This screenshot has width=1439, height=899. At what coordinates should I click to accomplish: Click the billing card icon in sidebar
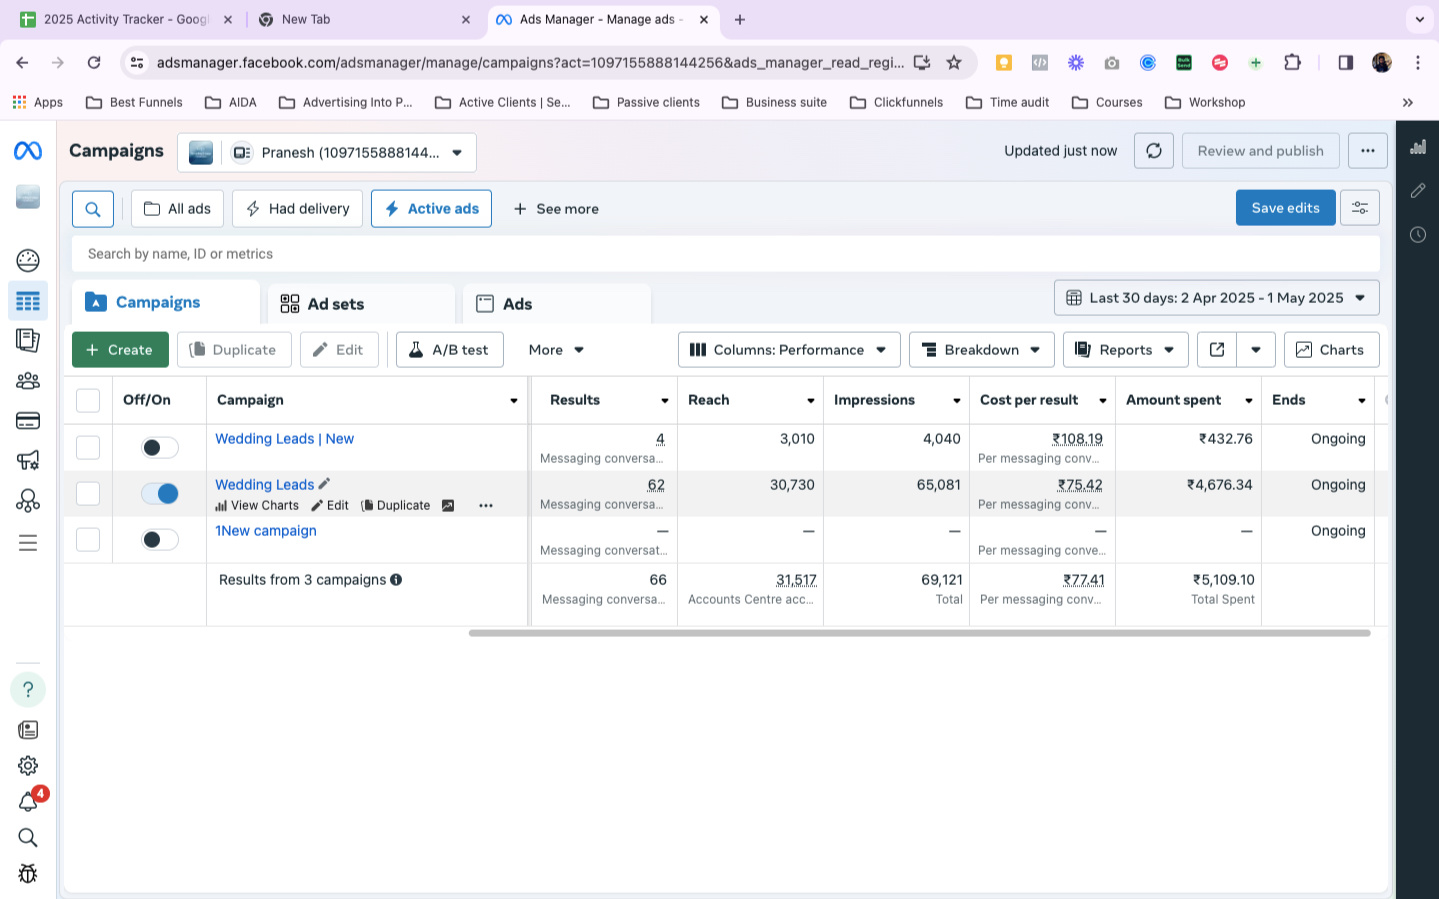(x=28, y=420)
